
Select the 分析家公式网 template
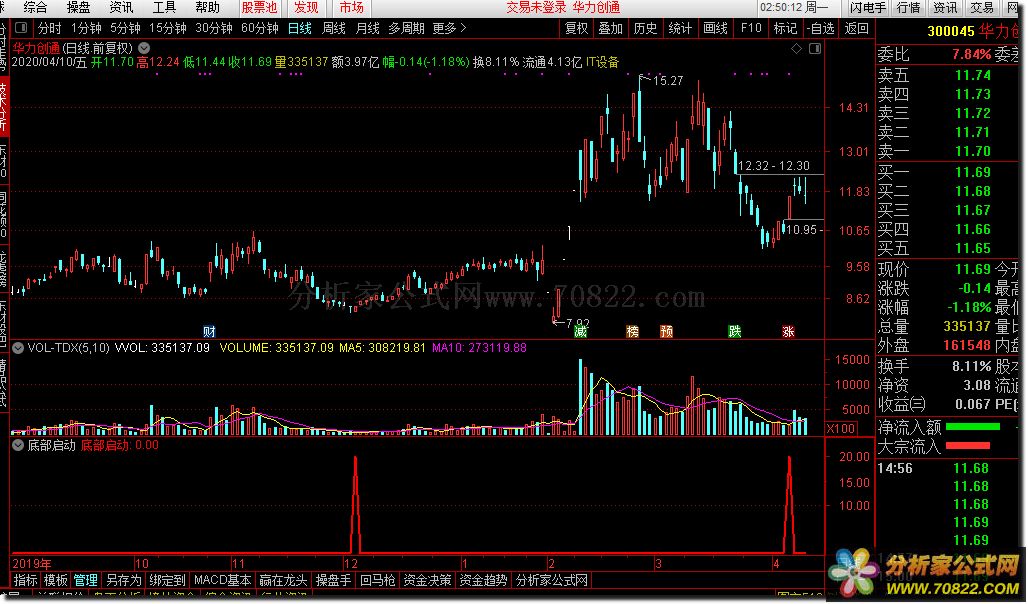(x=551, y=580)
